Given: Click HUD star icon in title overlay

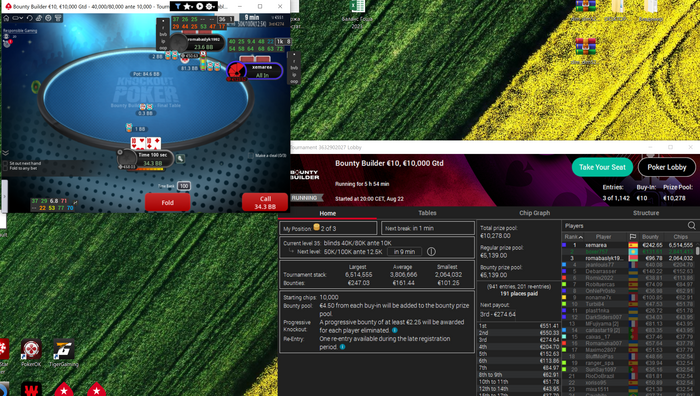Looking at the screenshot, I should [x=188, y=6].
